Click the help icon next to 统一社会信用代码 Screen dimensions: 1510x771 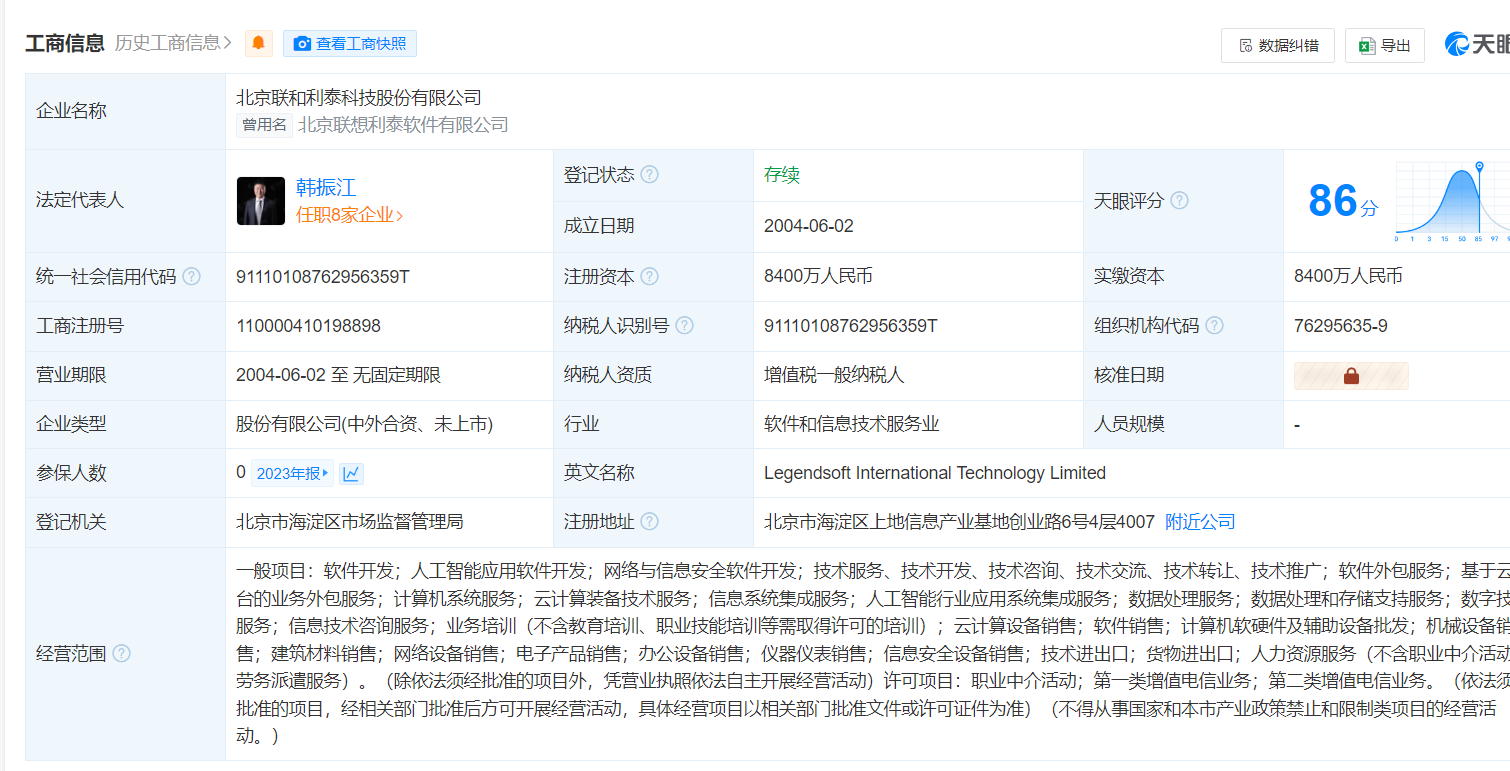[x=191, y=276]
